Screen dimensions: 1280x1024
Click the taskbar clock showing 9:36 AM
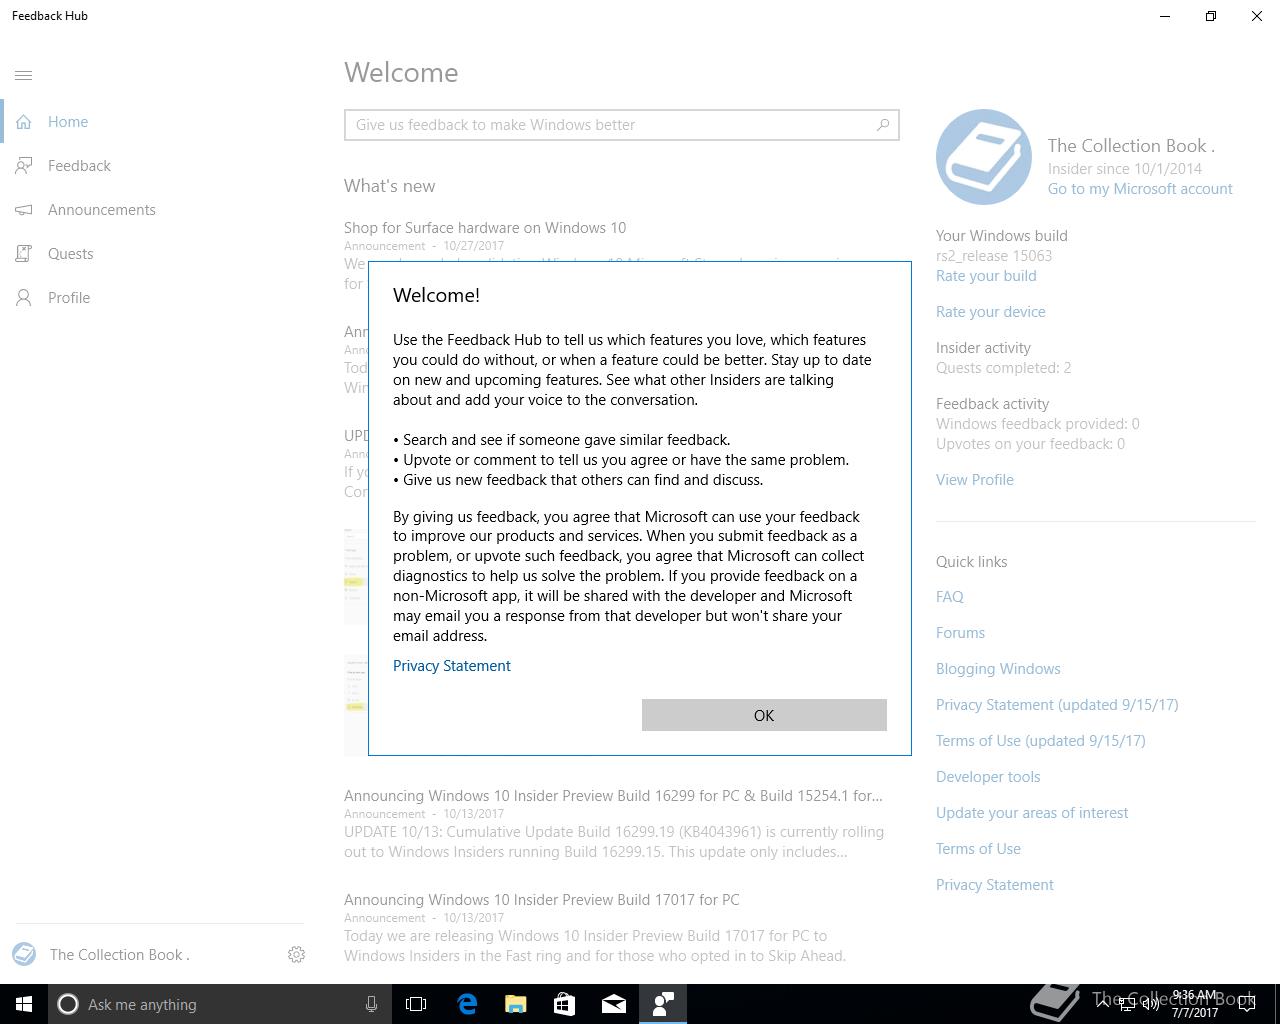coord(1195,1004)
